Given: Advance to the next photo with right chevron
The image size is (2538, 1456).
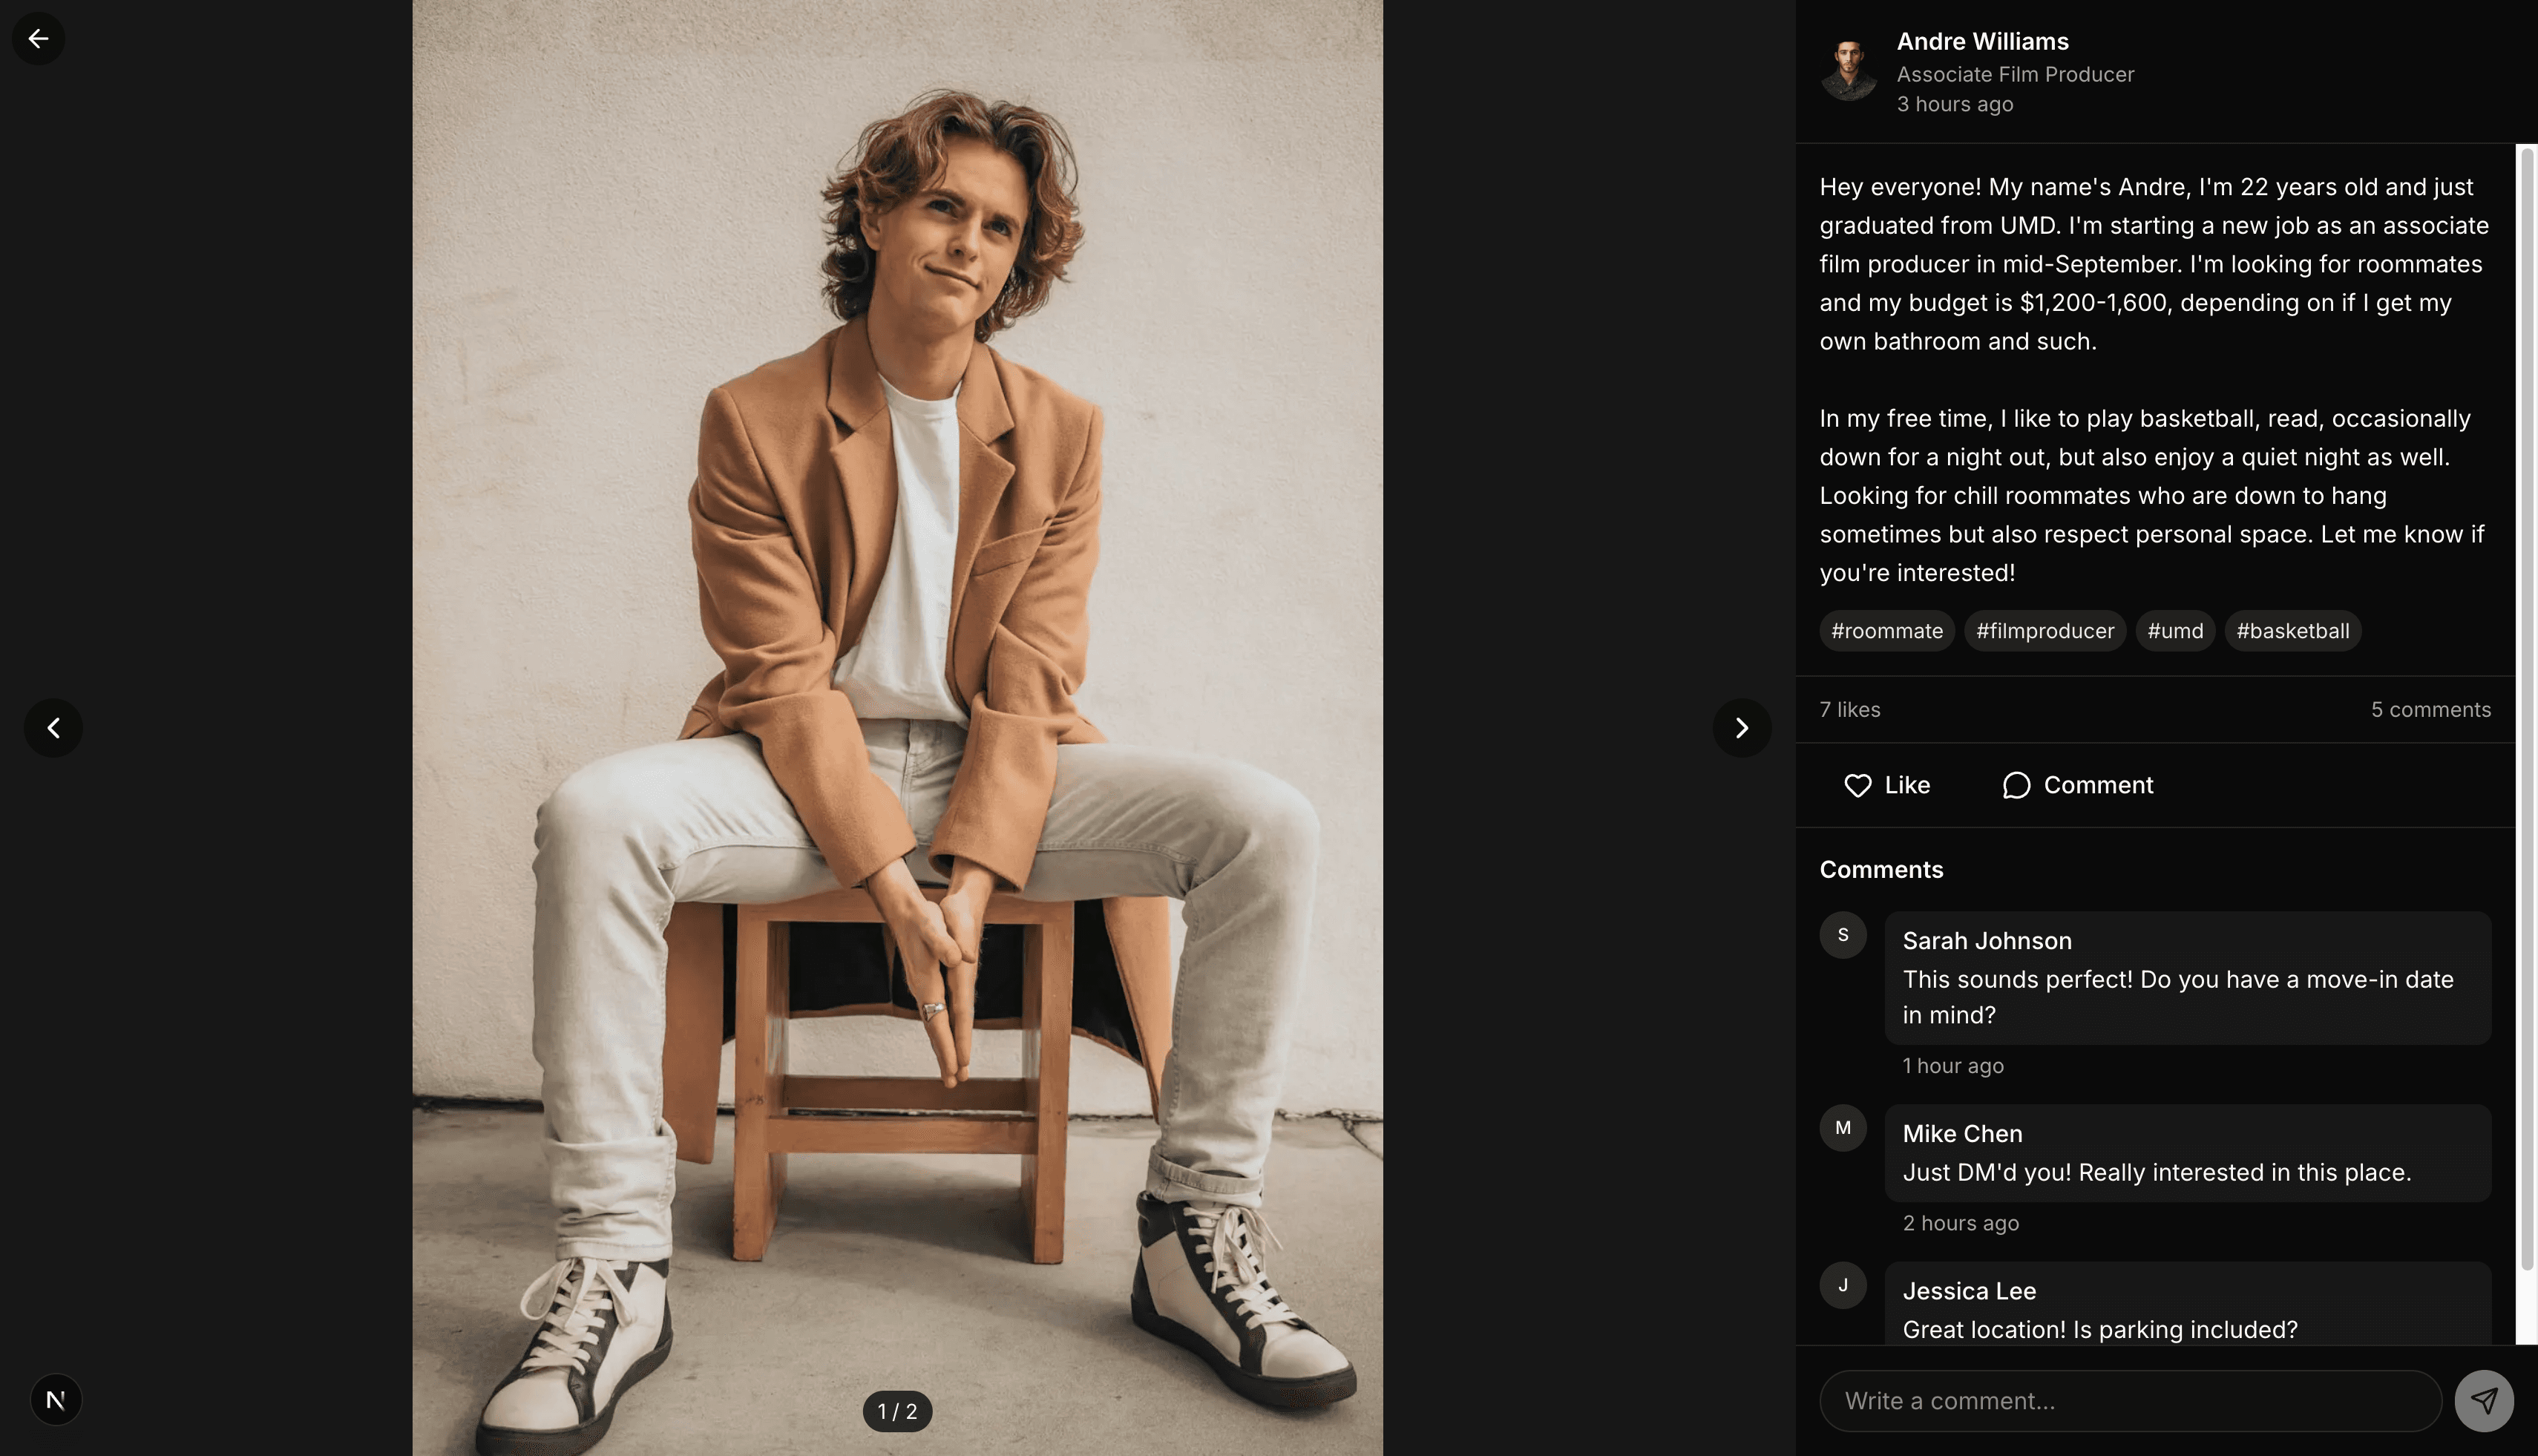Looking at the screenshot, I should click(1742, 728).
